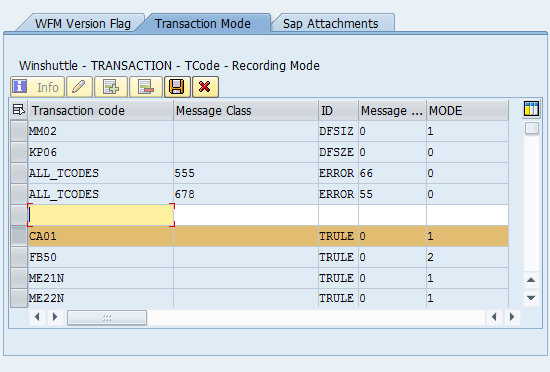Click the ME21N transaction code cell
The image size is (550, 372).
click(101, 278)
